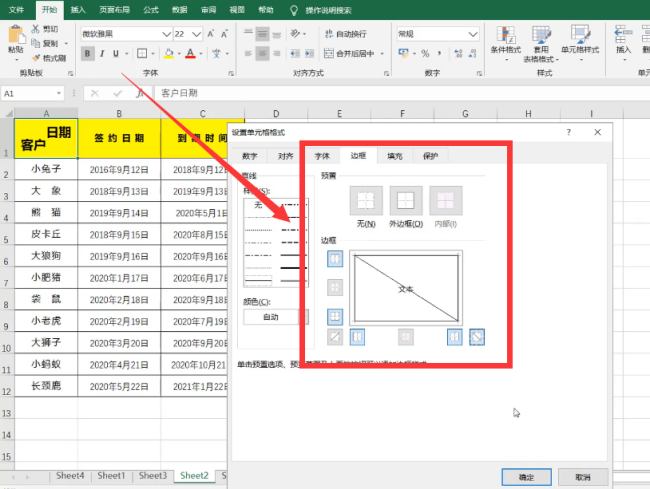The image size is (650, 489).
Task: Click the align right icon
Action: [x=276, y=53]
